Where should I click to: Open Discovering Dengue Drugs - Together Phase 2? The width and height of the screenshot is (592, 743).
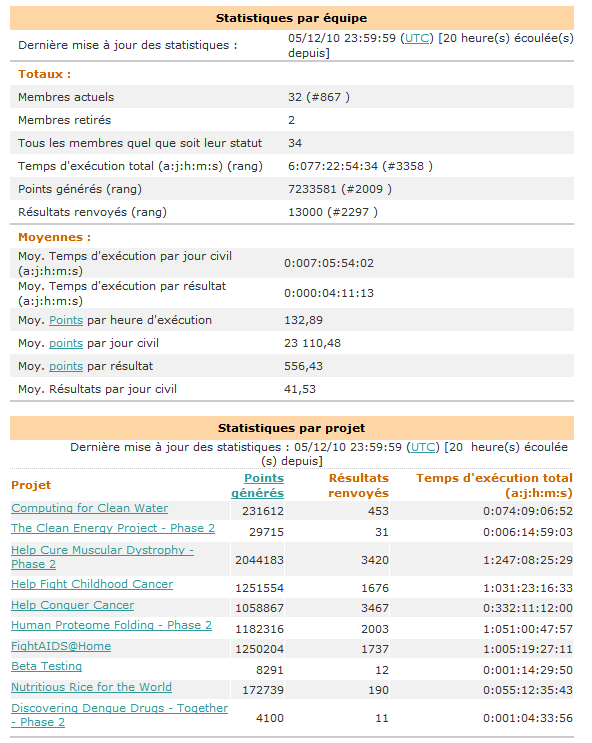coord(119,715)
